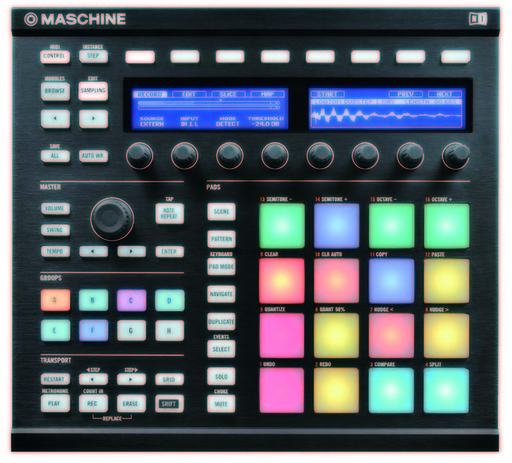Click the right arrow button below Sampling
The height and width of the screenshot is (463, 512).
click(93, 119)
